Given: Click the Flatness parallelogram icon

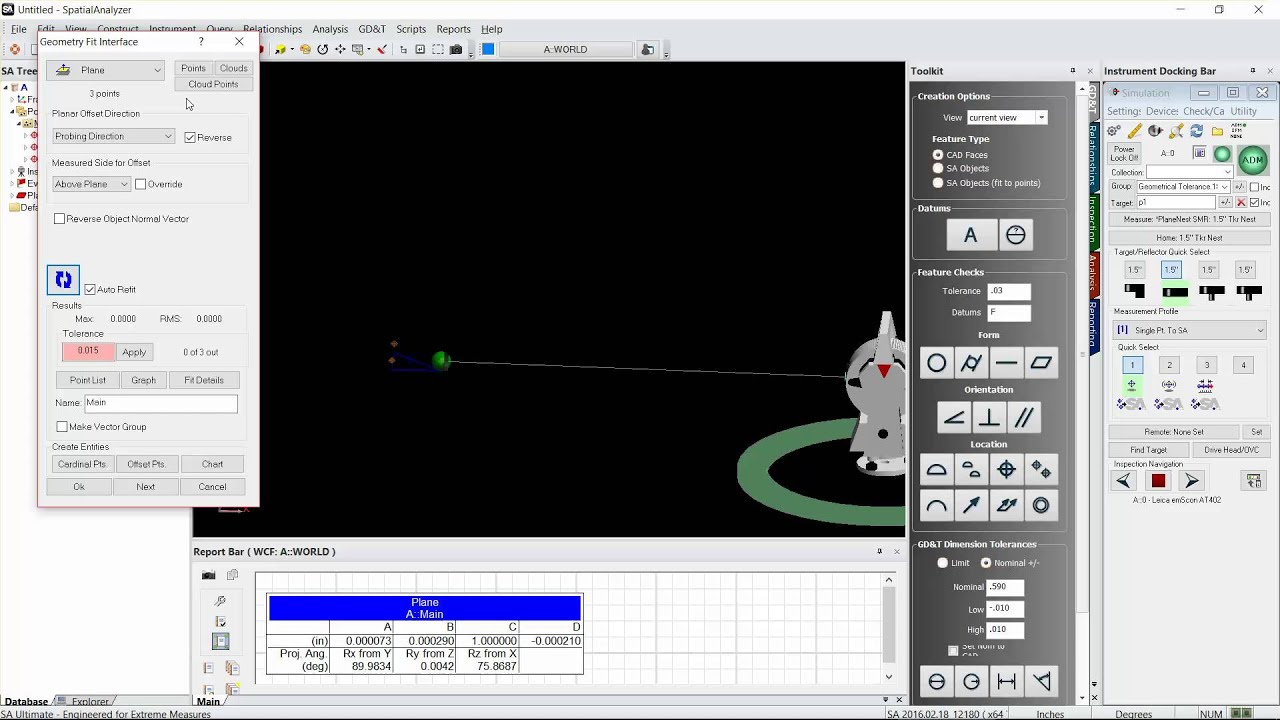Looking at the screenshot, I should (x=1042, y=363).
